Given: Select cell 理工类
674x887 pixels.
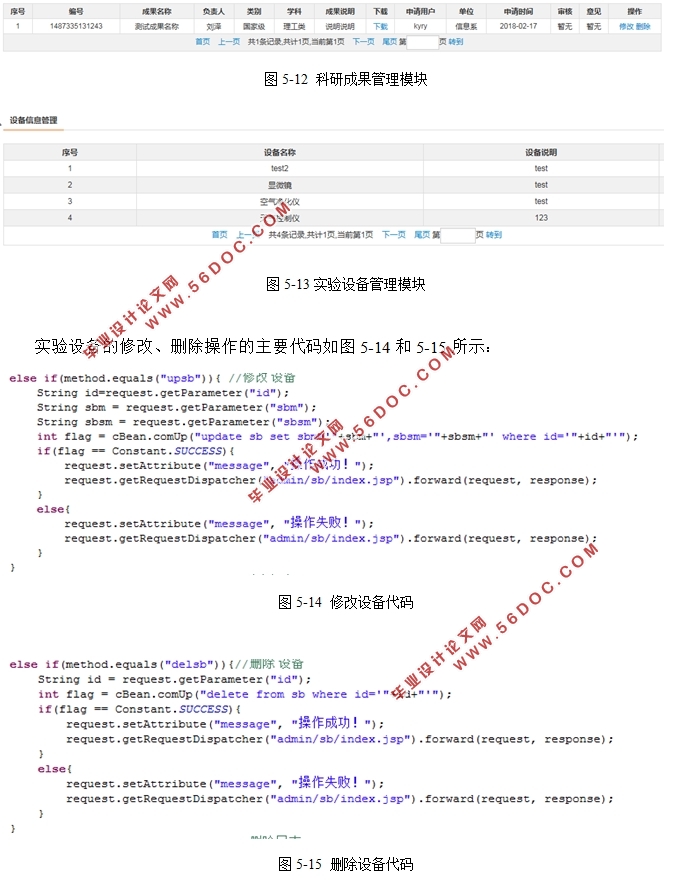Looking at the screenshot, I should (x=294, y=27).
